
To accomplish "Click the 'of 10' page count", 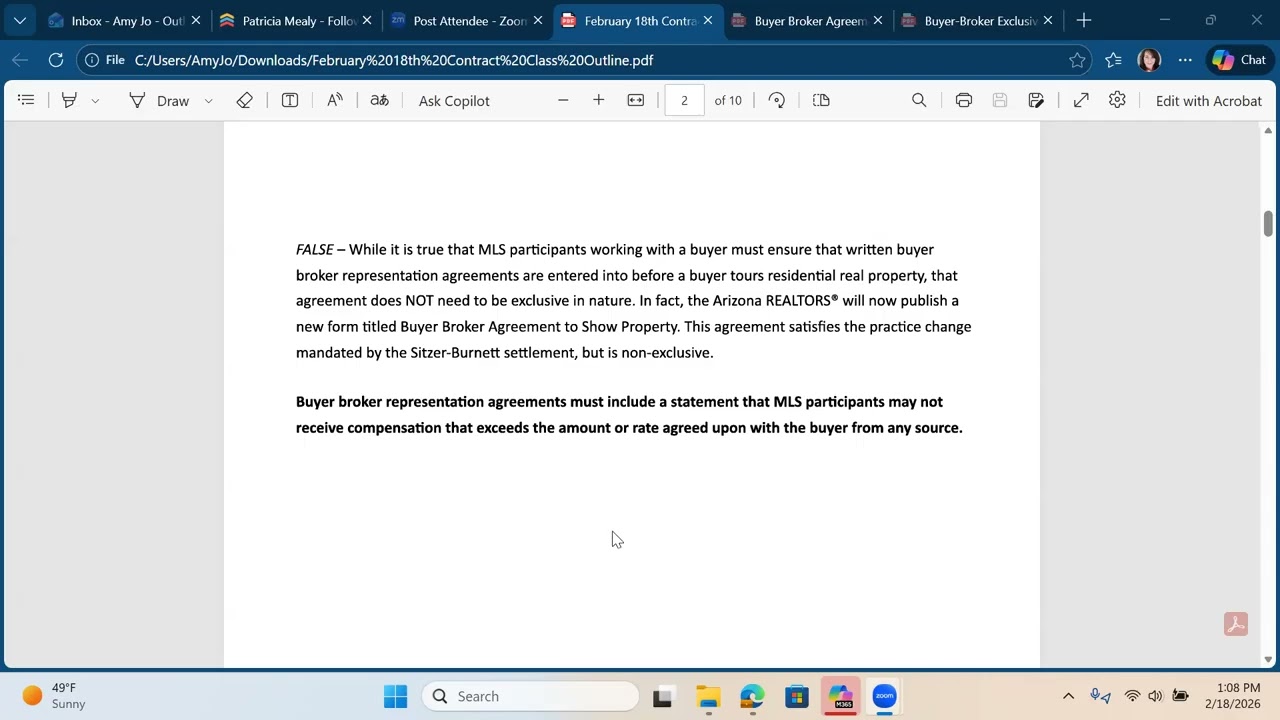I will pyautogui.click(x=728, y=100).
